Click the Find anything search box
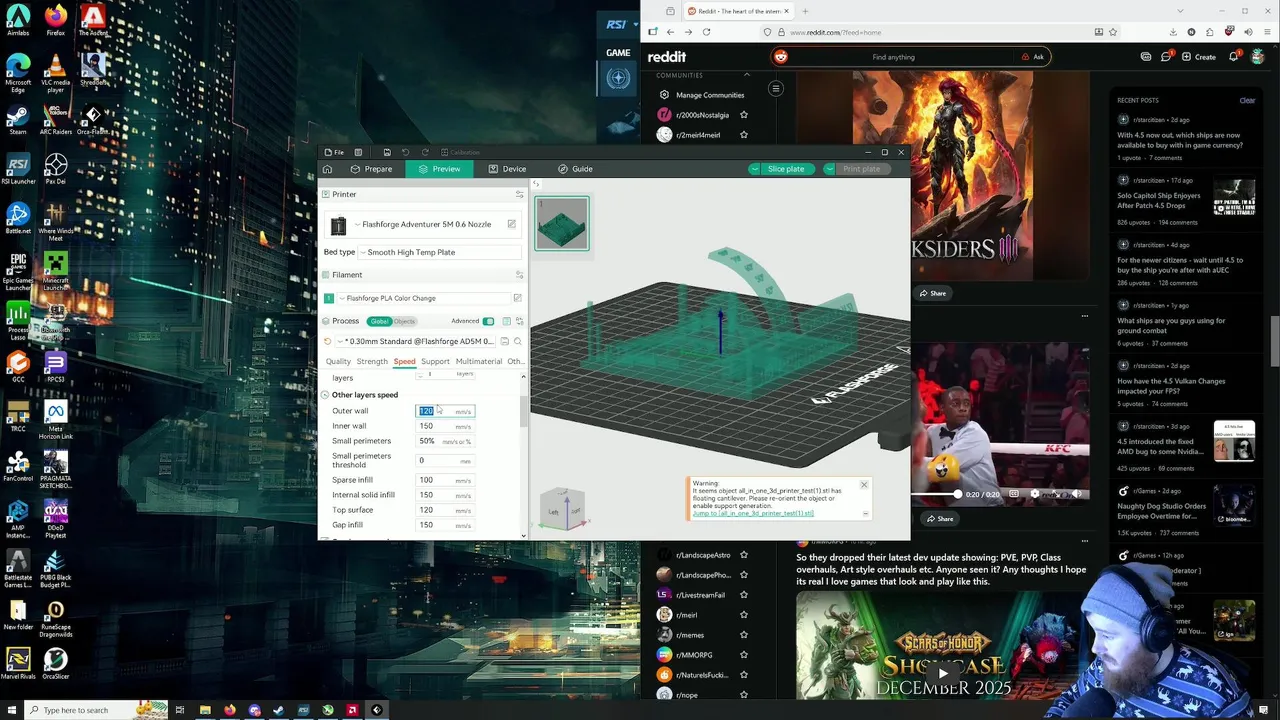This screenshot has width=1280, height=720. coord(893,57)
